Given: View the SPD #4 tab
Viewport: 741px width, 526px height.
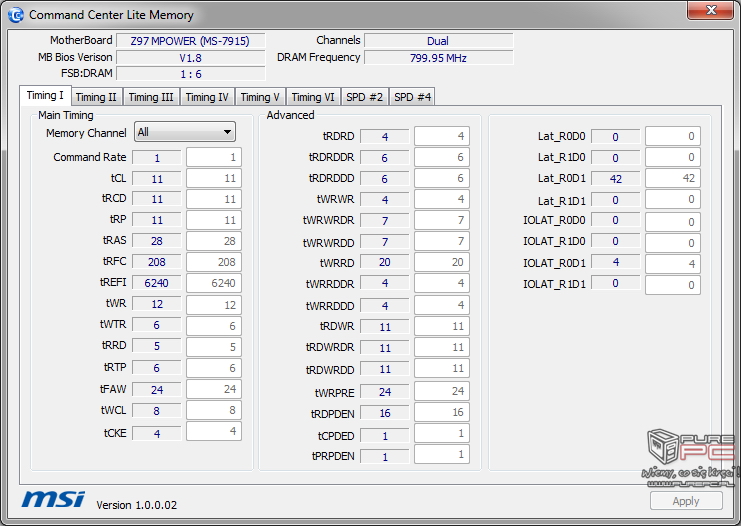Looking at the screenshot, I should tap(412, 97).
